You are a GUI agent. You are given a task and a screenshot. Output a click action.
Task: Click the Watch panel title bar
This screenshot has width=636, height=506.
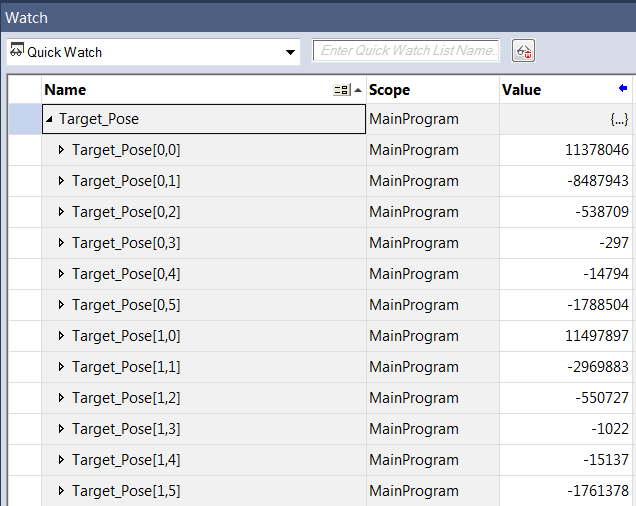click(318, 18)
